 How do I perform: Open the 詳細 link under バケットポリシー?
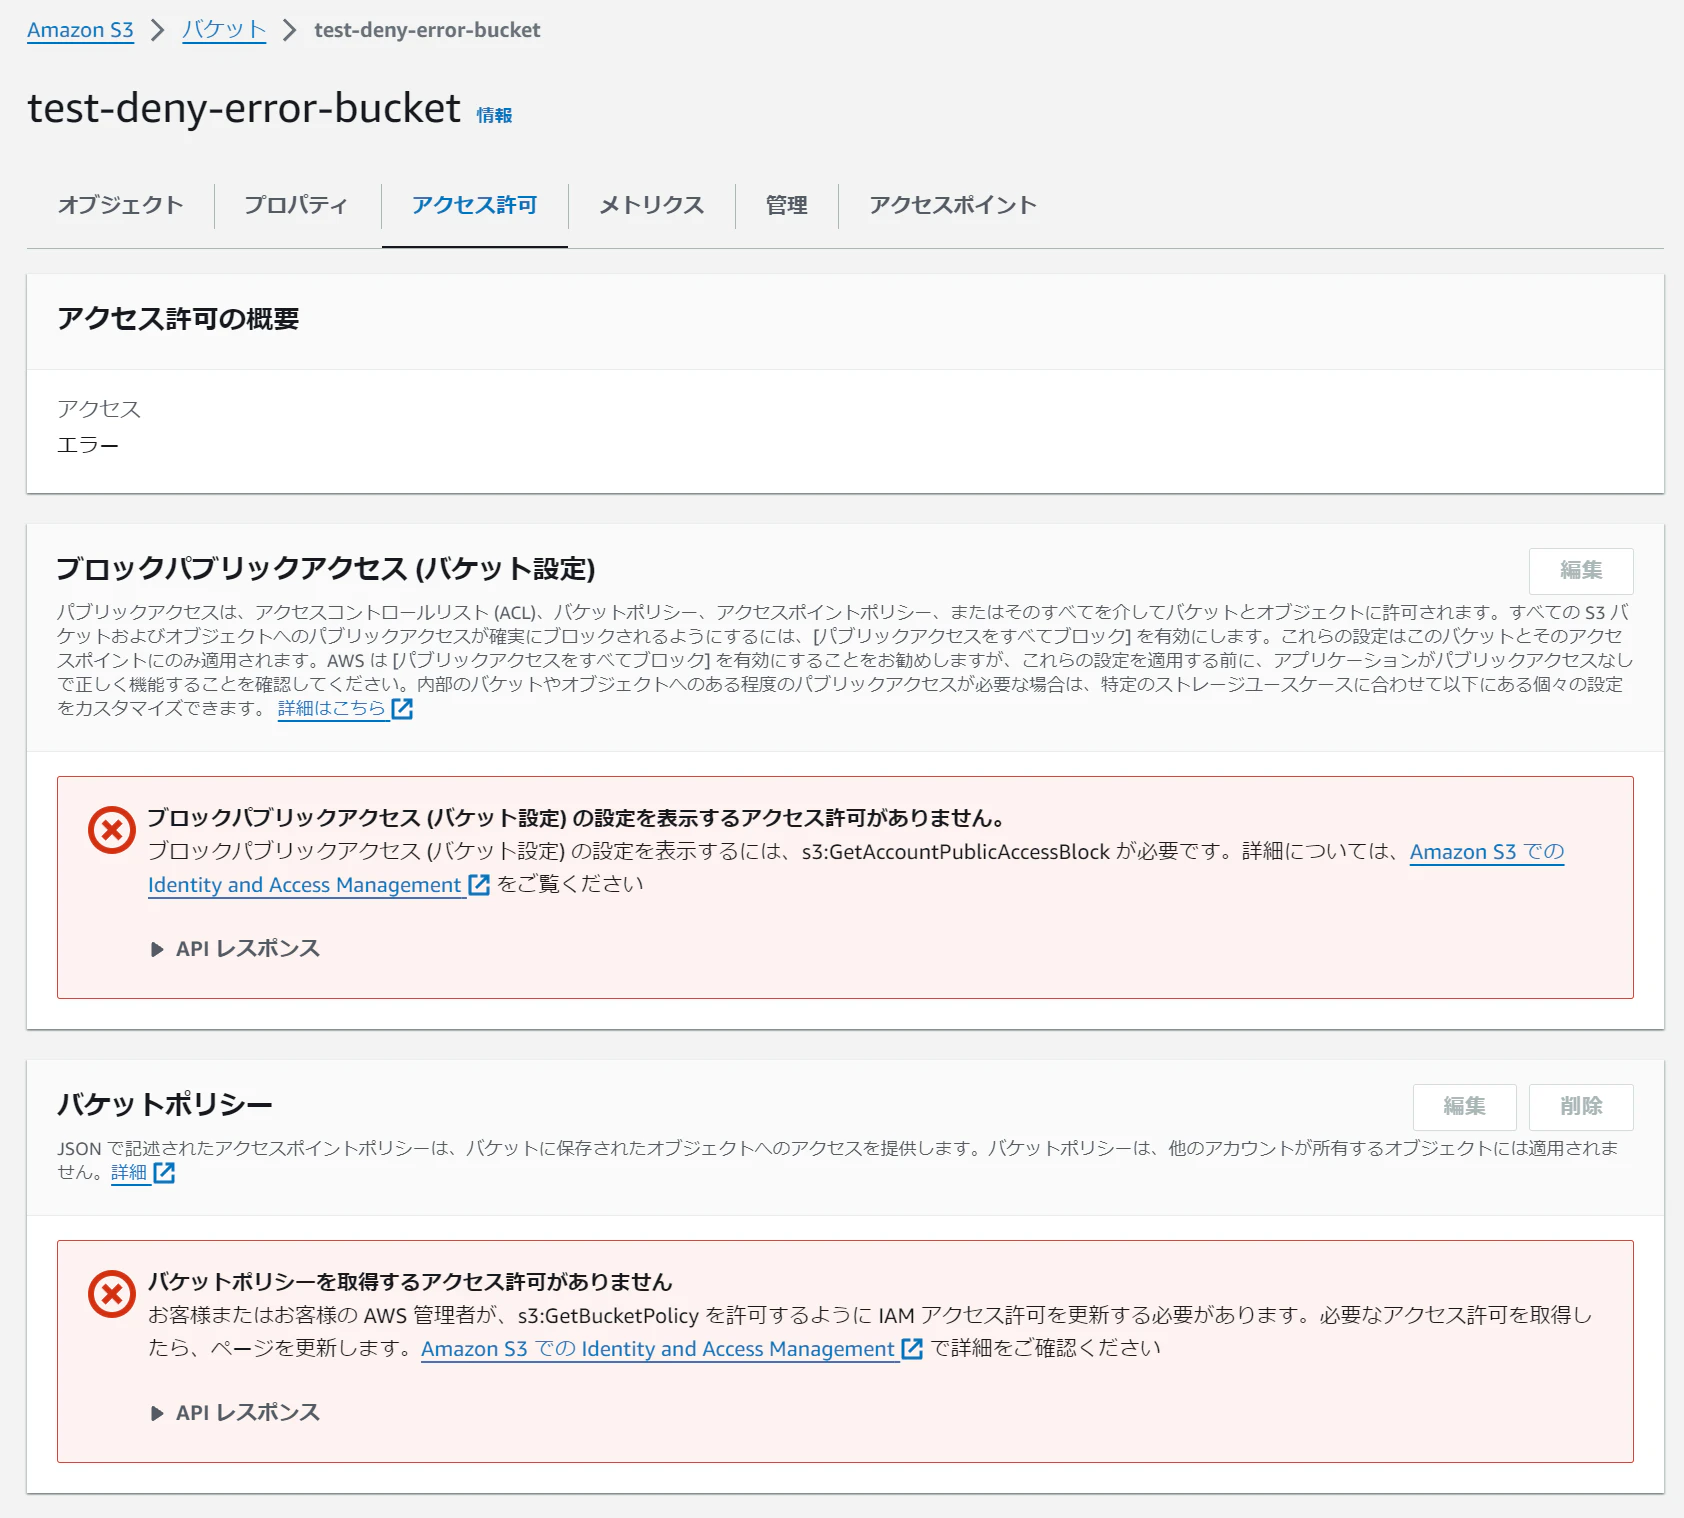coord(129,1172)
